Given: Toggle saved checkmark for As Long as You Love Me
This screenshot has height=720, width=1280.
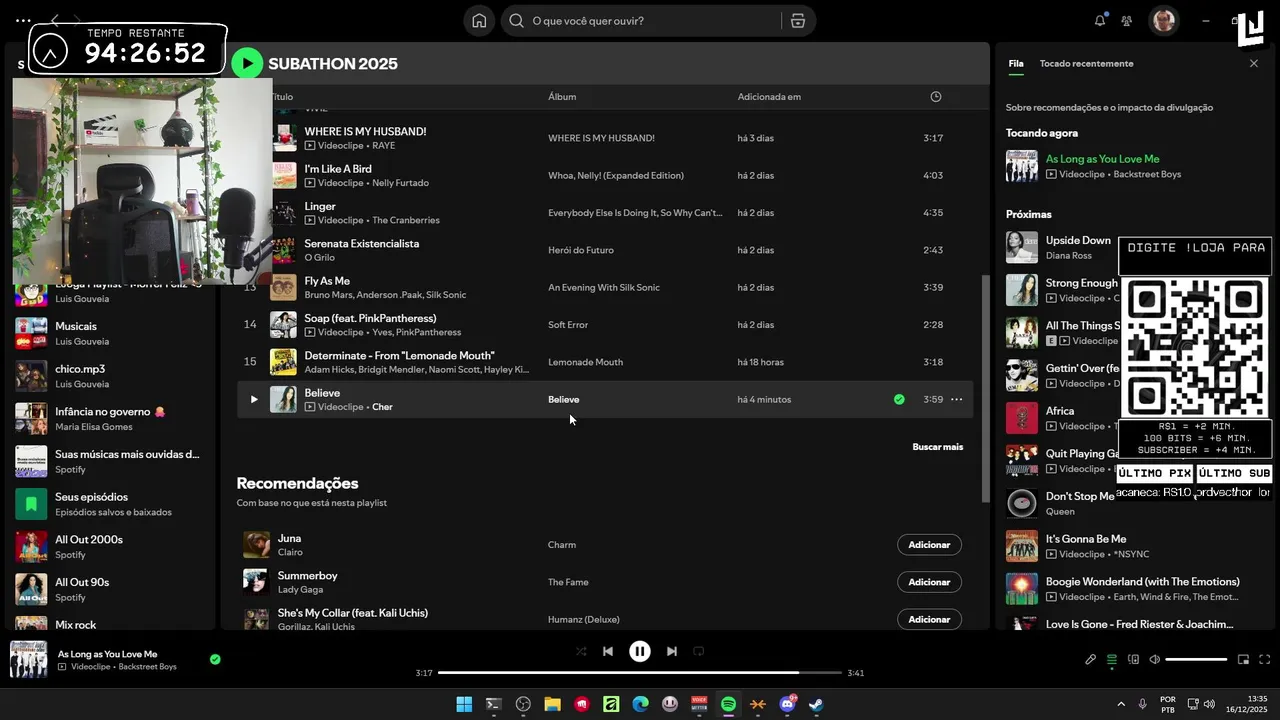Looking at the screenshot, I should 215,659.
